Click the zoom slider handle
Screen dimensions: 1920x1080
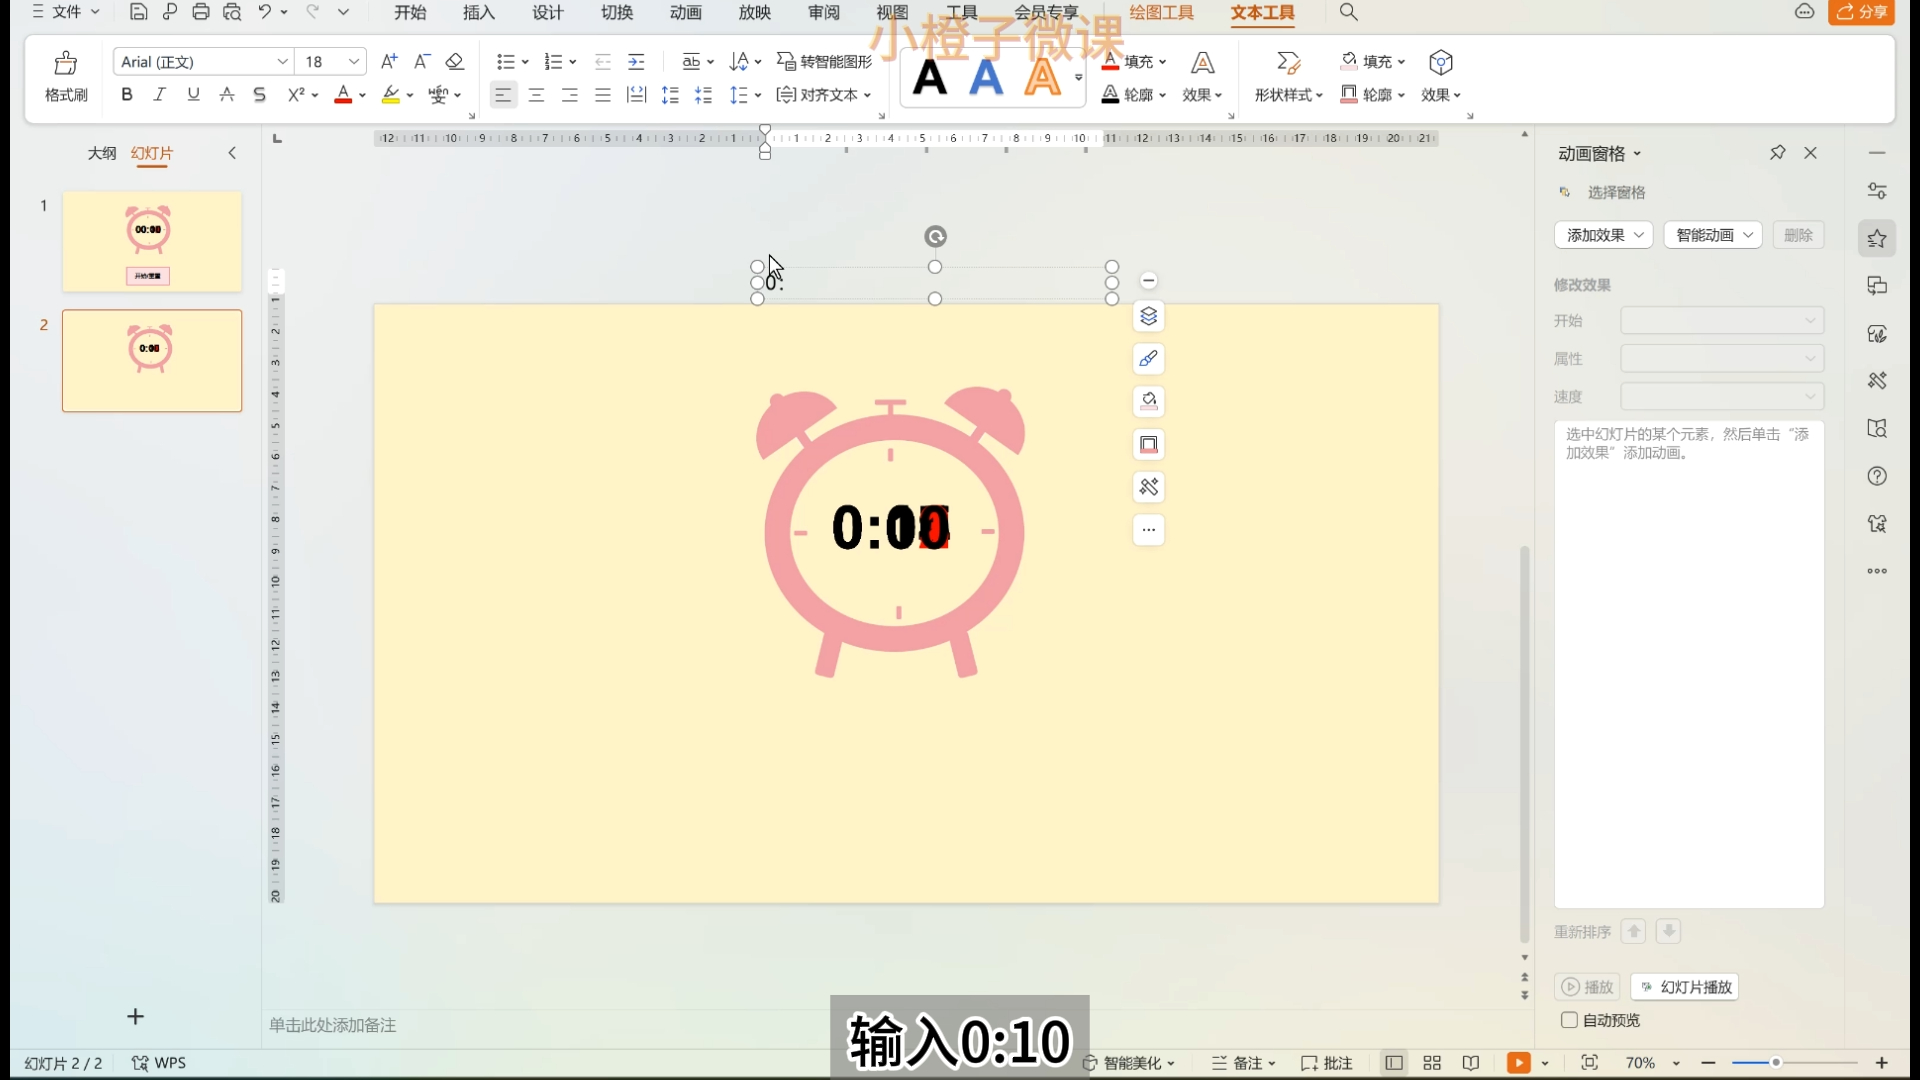(1776, 1063)
